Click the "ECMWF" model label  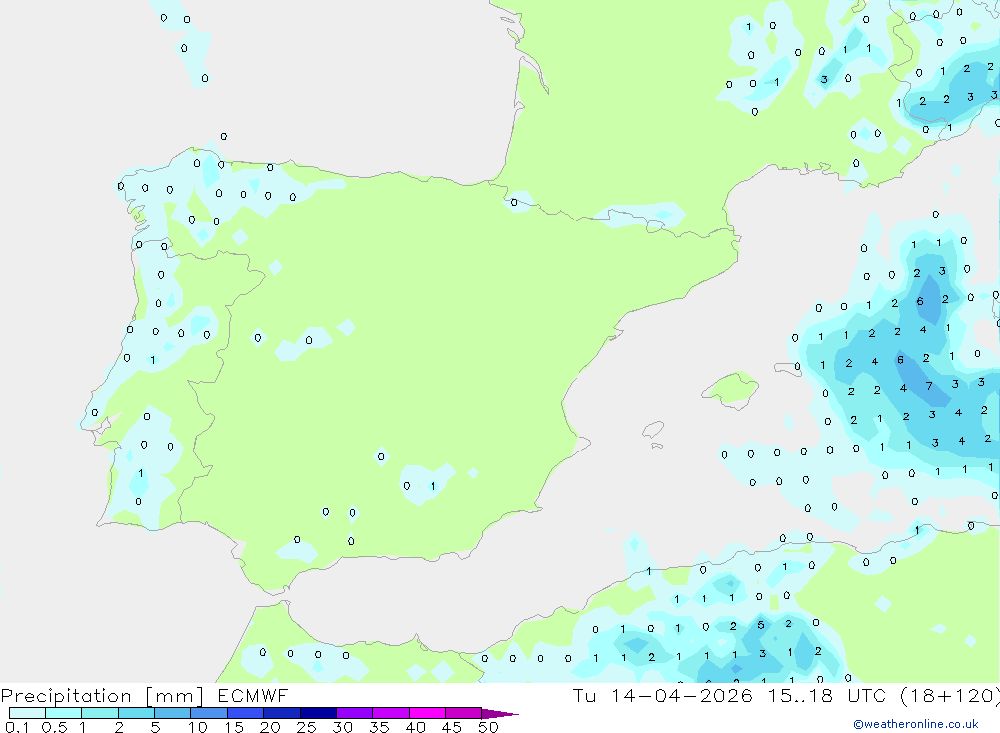(x=253, y=696)
